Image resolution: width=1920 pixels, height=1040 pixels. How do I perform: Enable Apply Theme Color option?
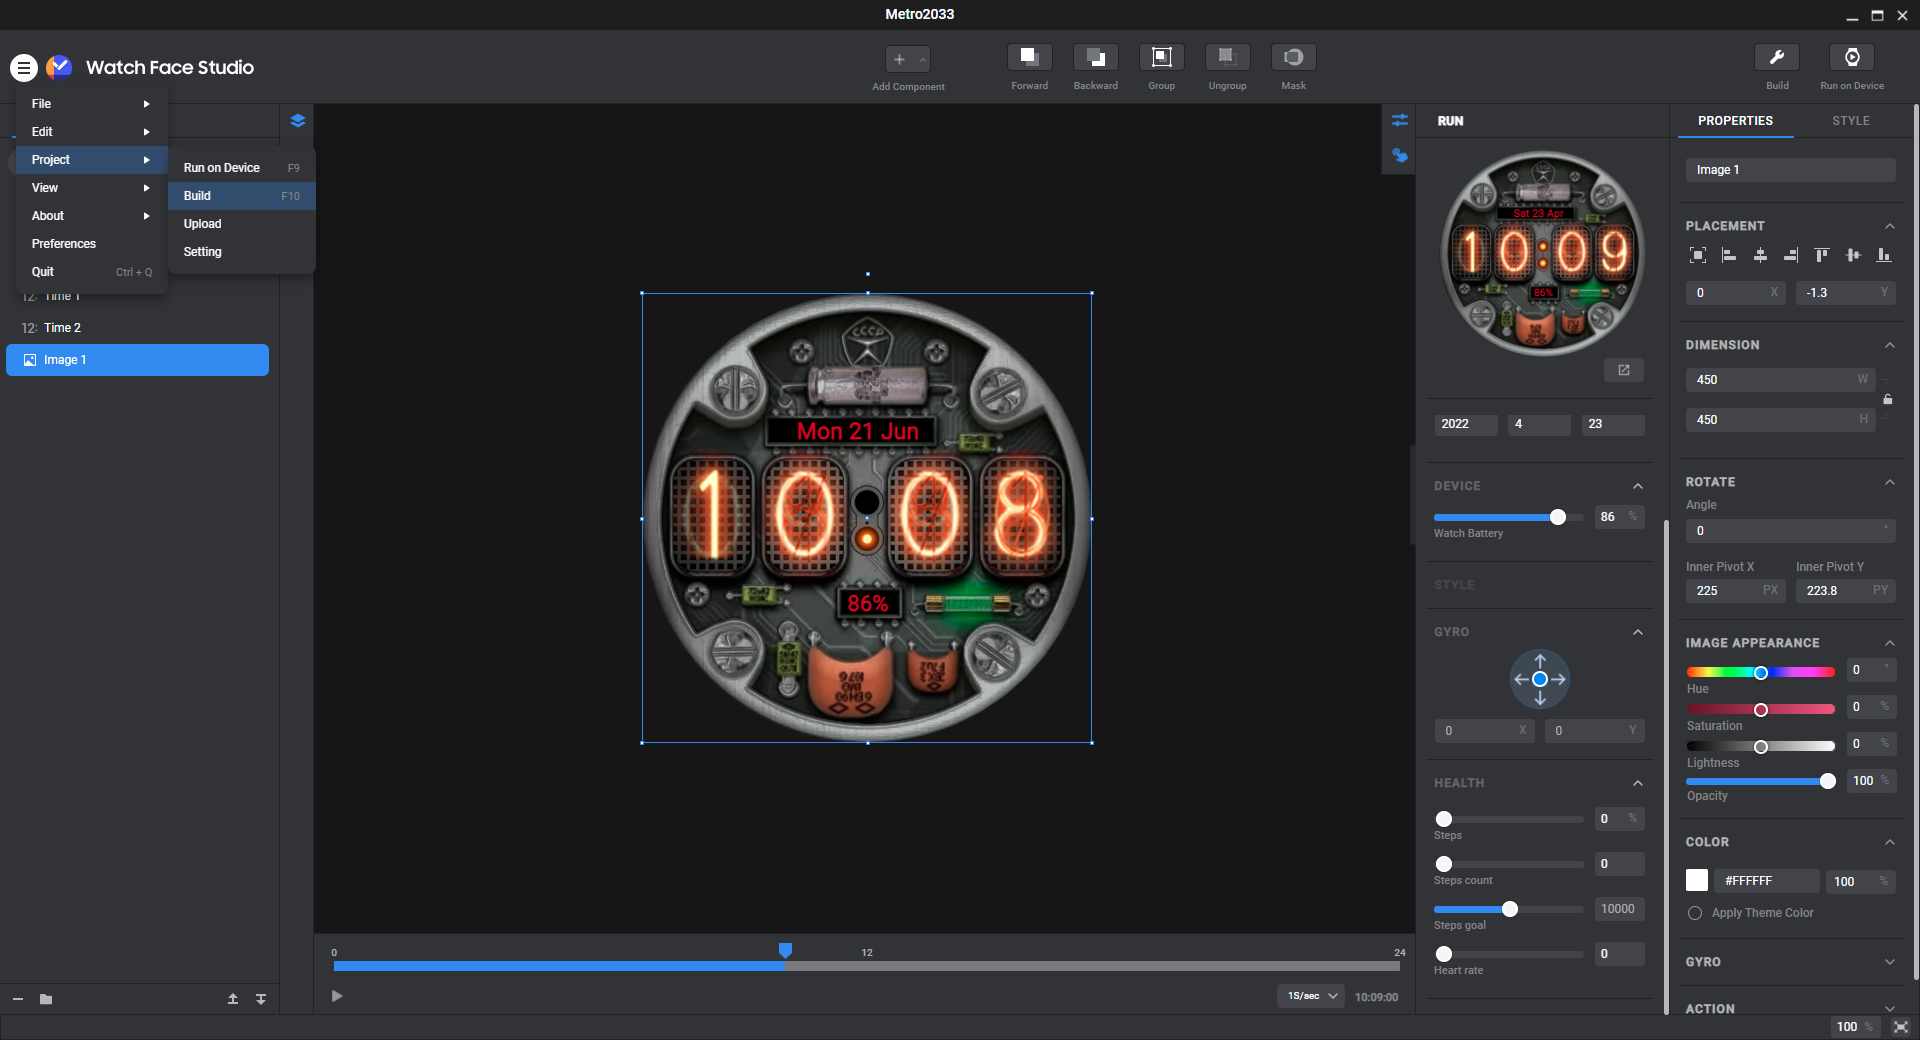click(x=1695, y=913)
